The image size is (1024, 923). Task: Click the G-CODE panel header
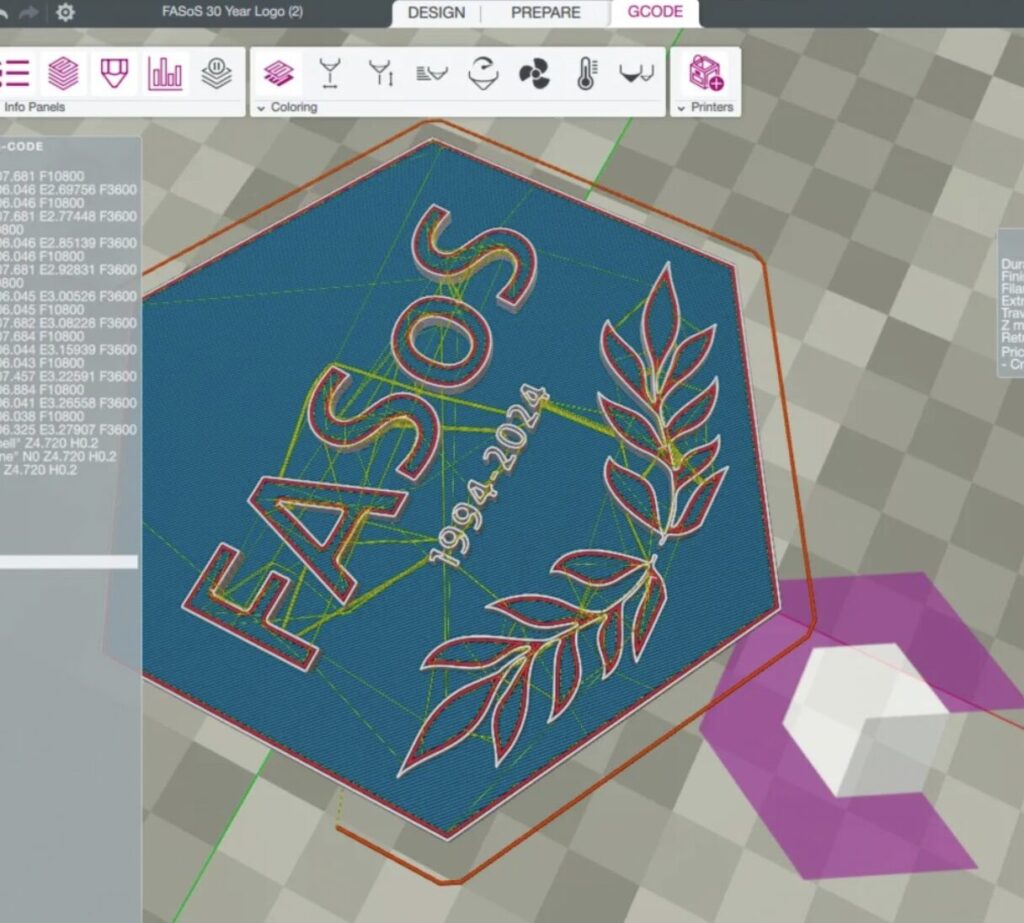coord(22,147)
